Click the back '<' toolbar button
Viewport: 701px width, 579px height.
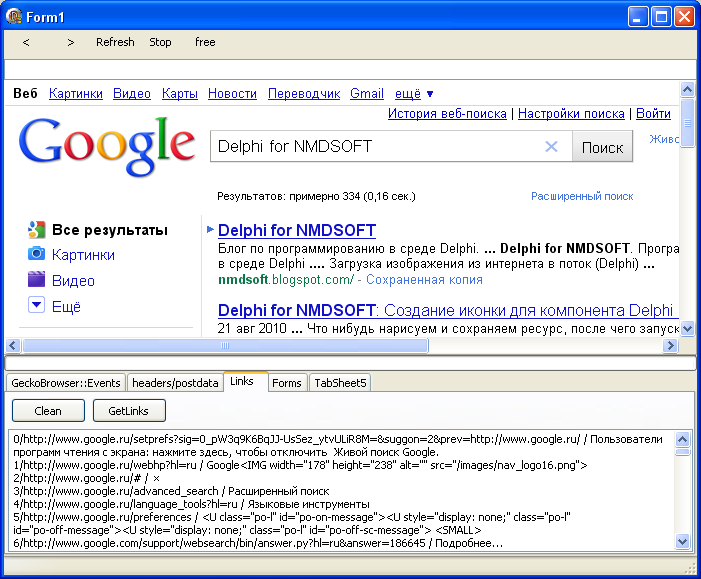pos(26,42)
